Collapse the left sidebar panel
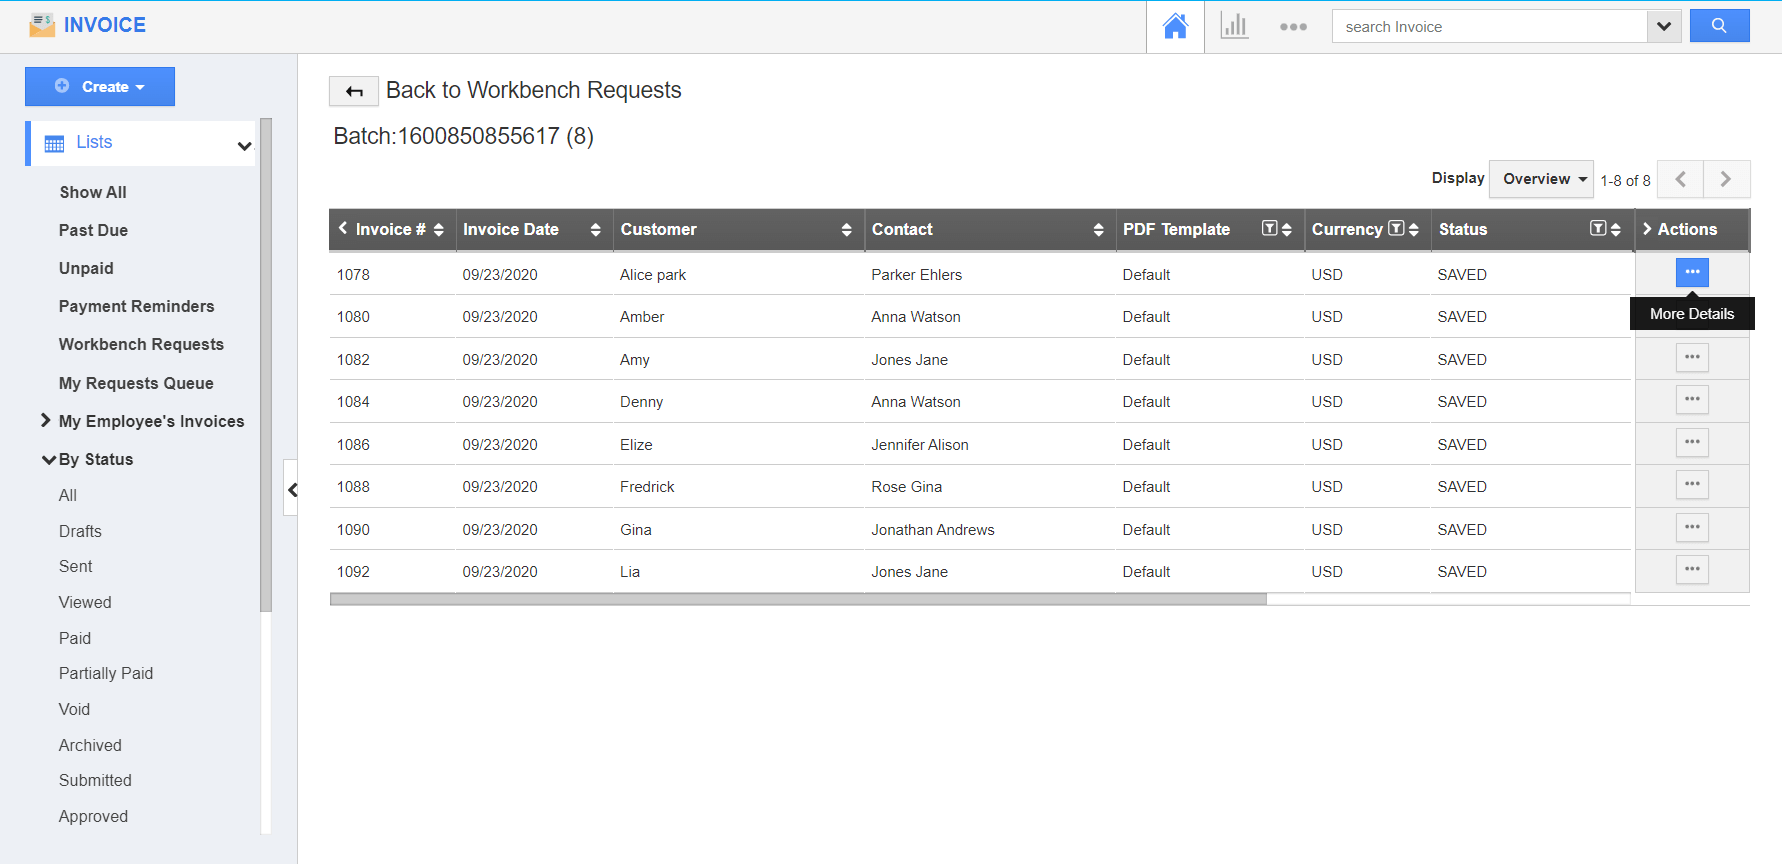 tap(291, 489)
